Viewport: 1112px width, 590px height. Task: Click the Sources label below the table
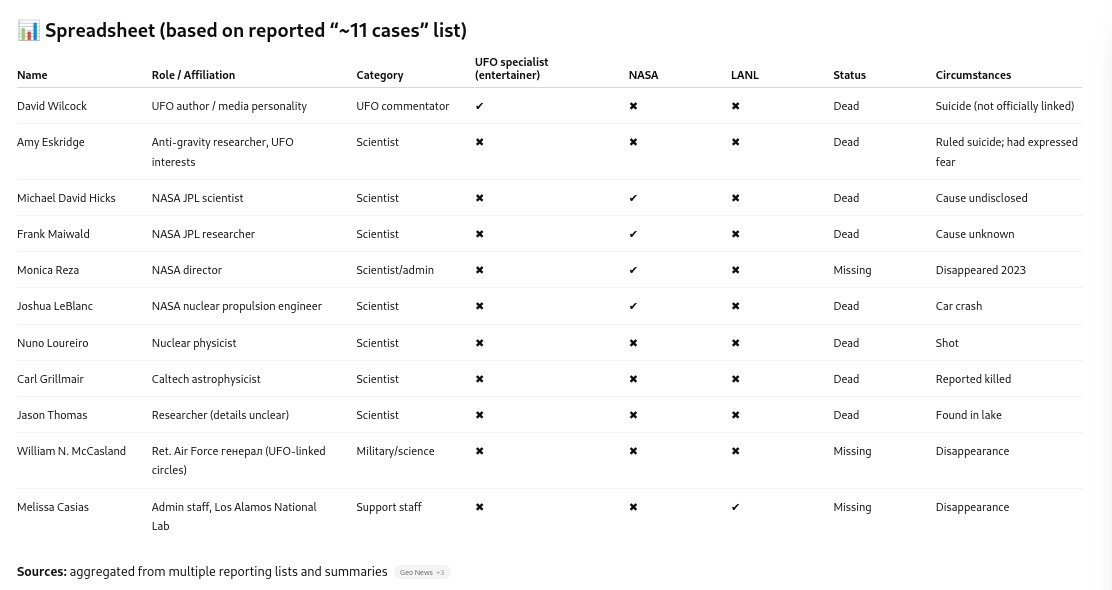click(42, 572)
